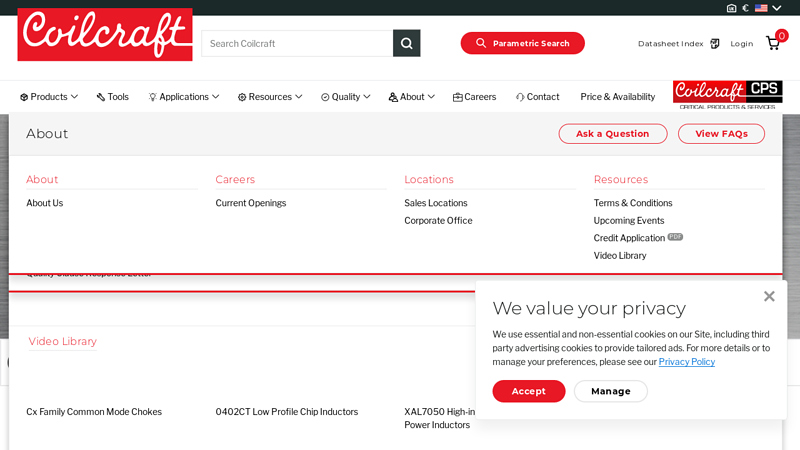Click the Coilcraft CPS logo
The width and height of the screenshot is (800, 450).
click(727, 95)
